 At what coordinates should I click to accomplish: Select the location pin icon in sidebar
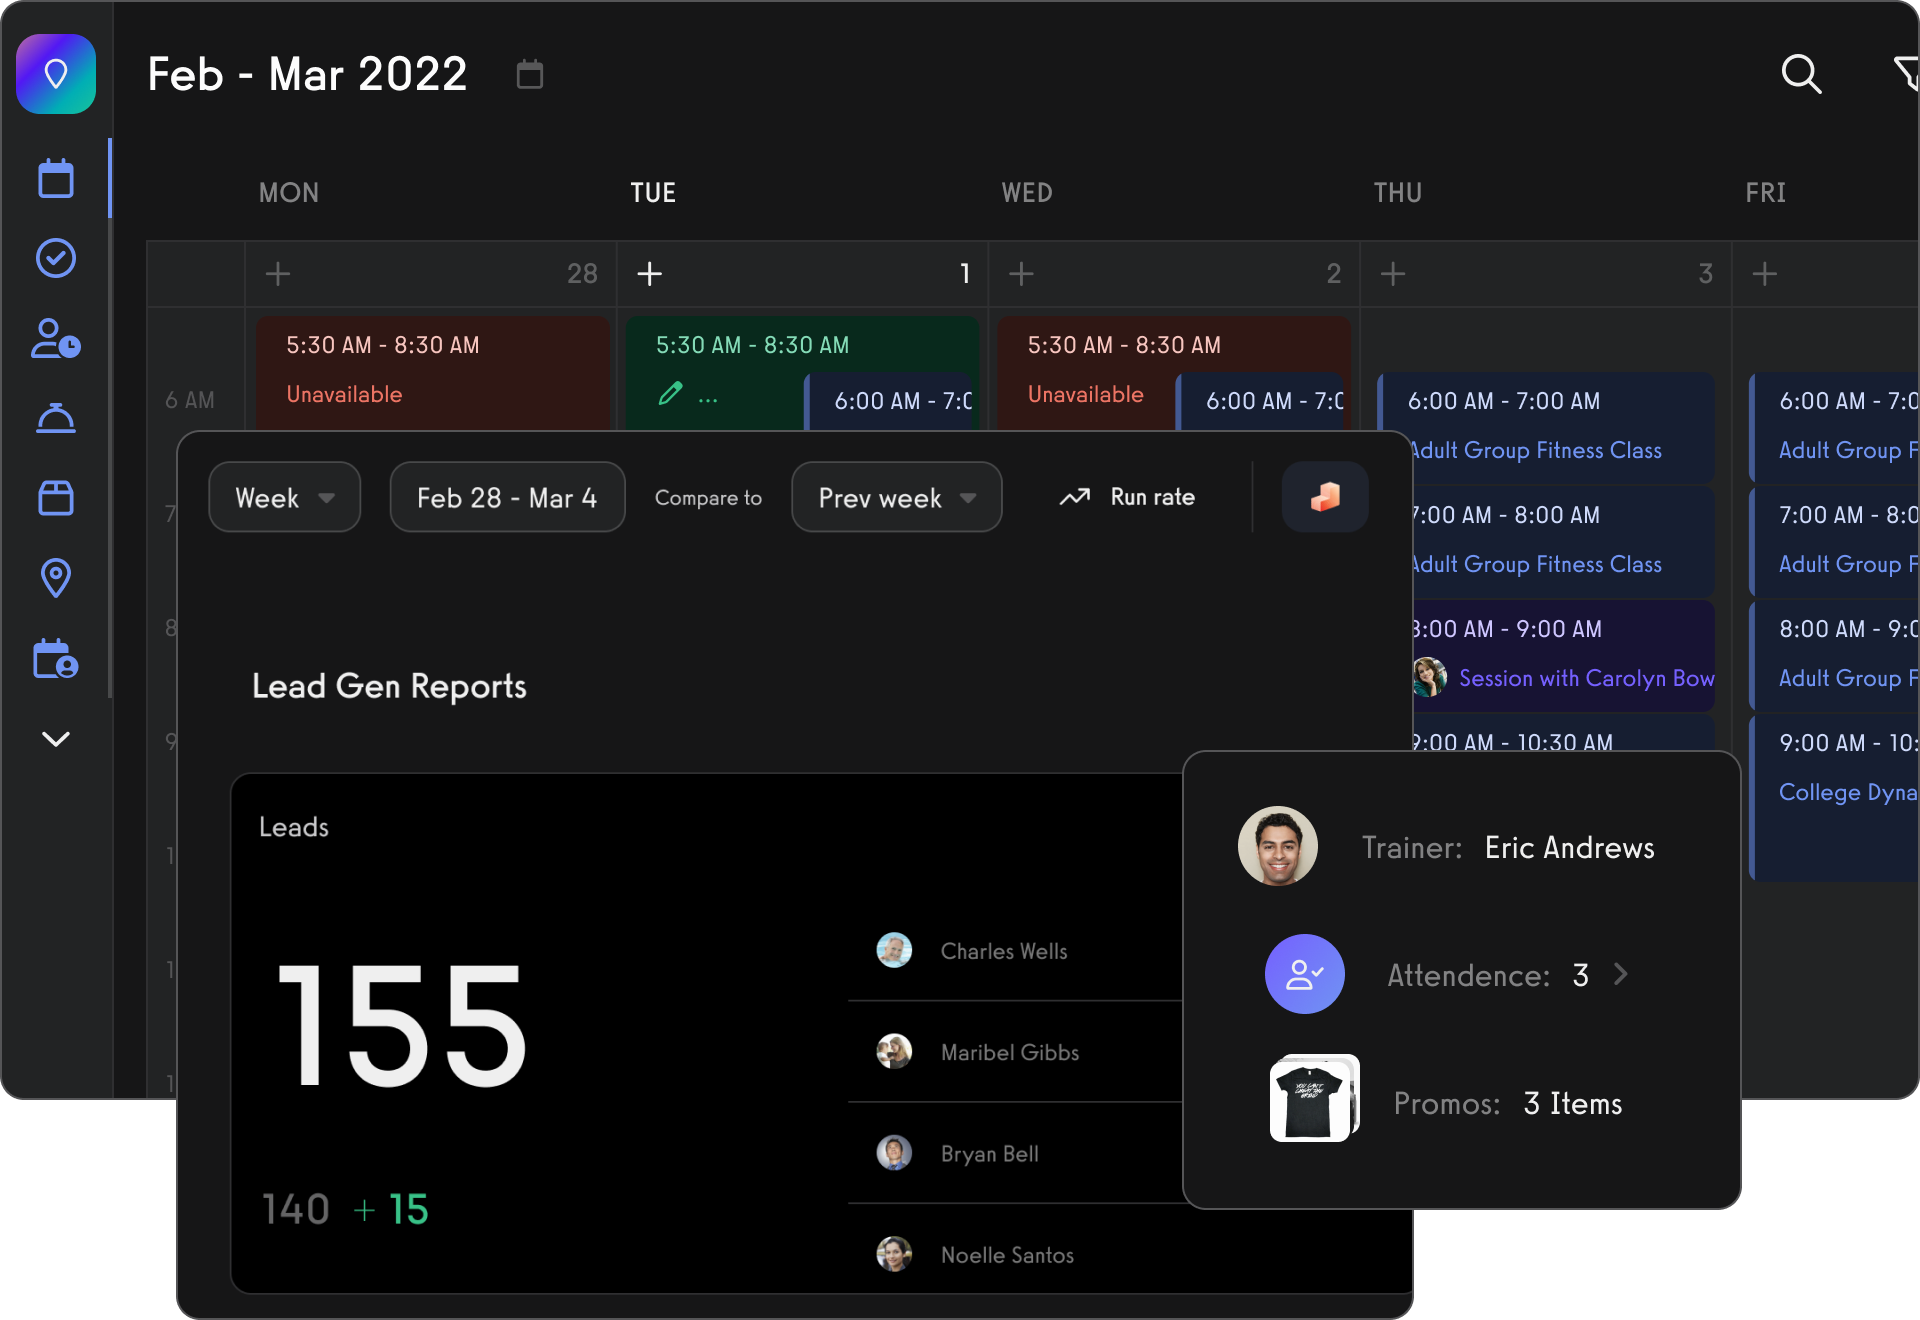coord(56,579)
